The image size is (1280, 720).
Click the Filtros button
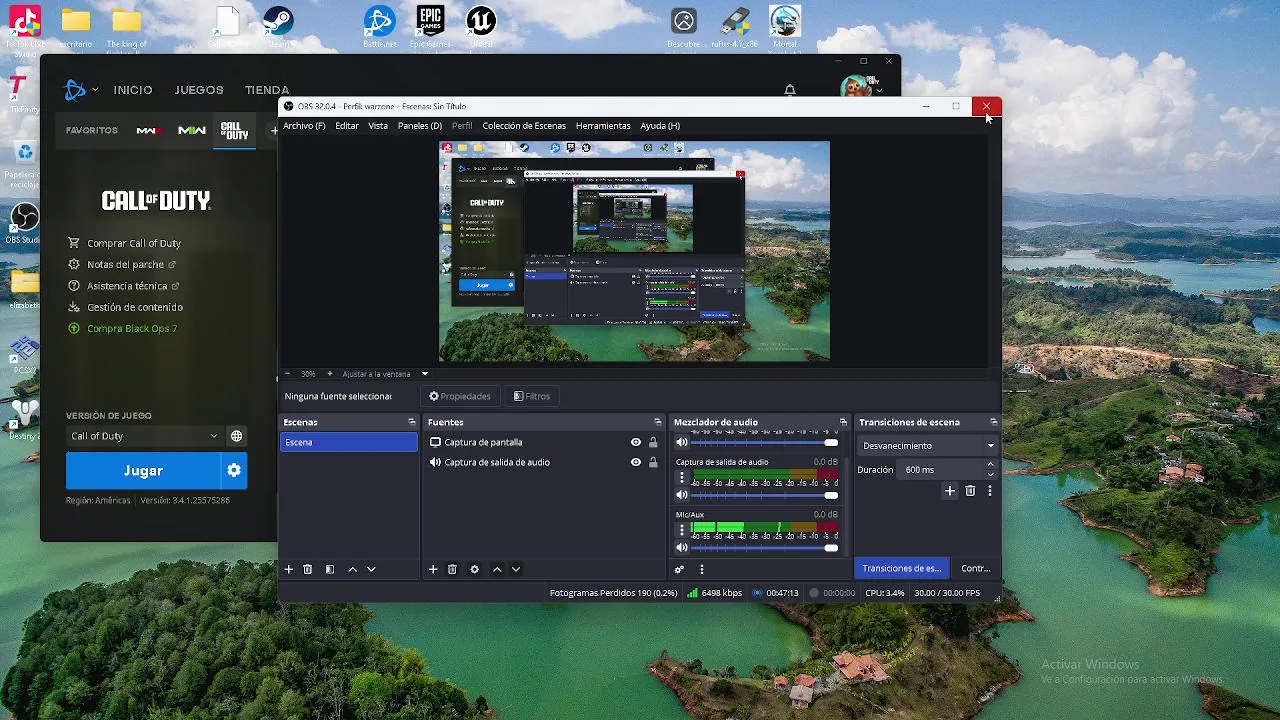(532, 396)
